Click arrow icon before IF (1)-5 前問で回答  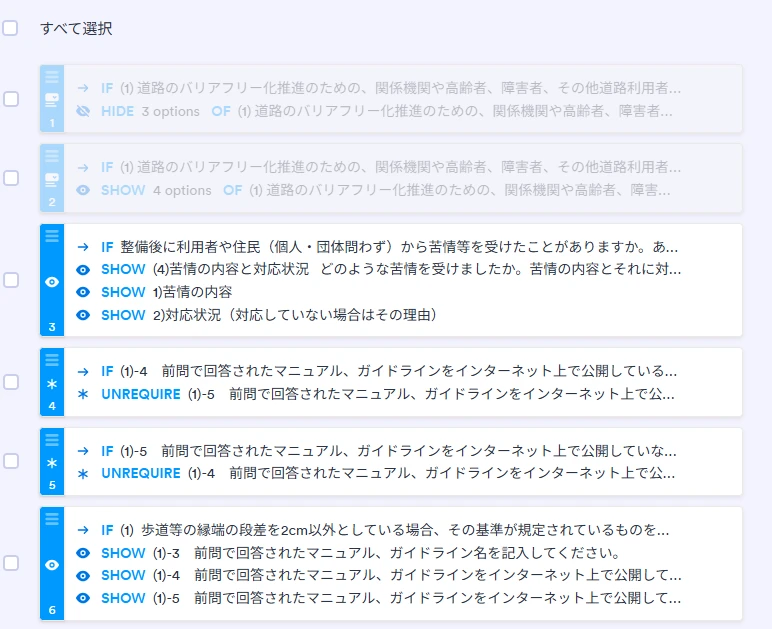(x=83, y=451)
